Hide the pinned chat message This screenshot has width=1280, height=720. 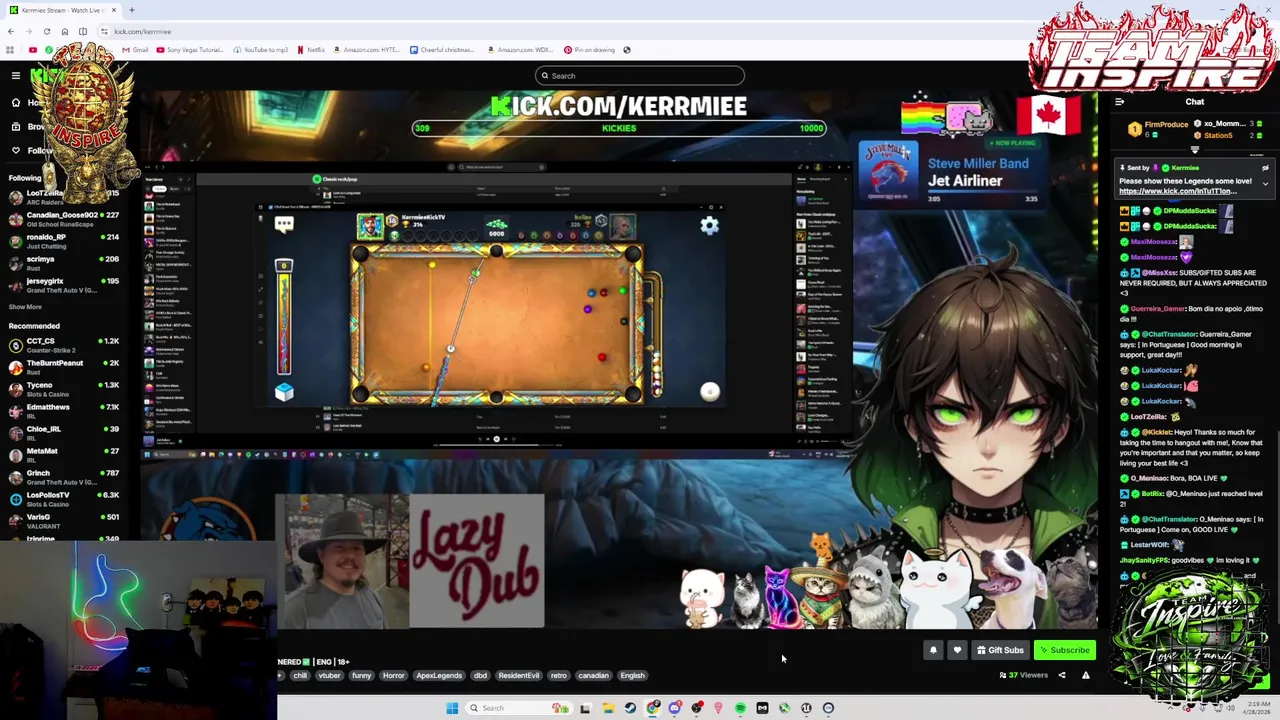[1265, 168]
